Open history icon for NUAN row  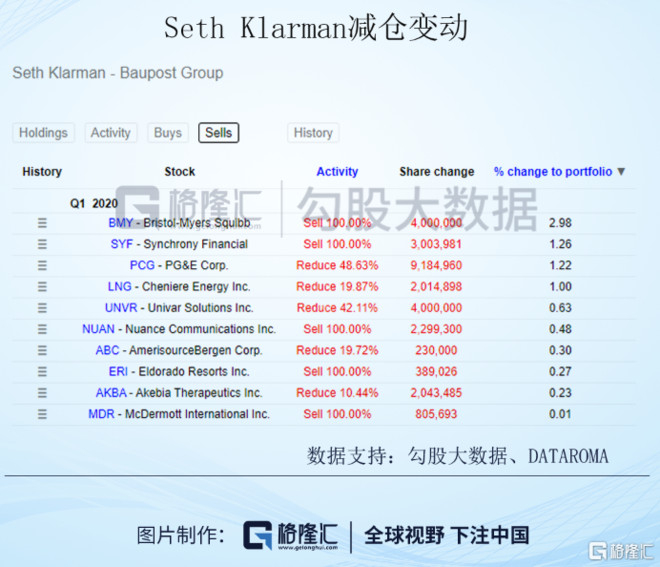click(42, 329)
